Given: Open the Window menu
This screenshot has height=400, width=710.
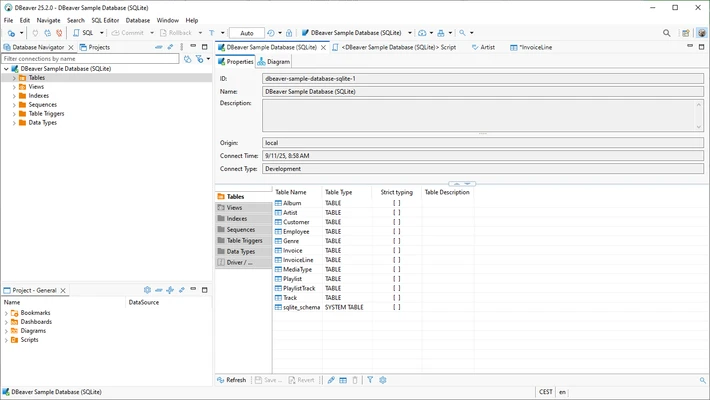Looking at the screenshot, I should [x=168, y=20].
